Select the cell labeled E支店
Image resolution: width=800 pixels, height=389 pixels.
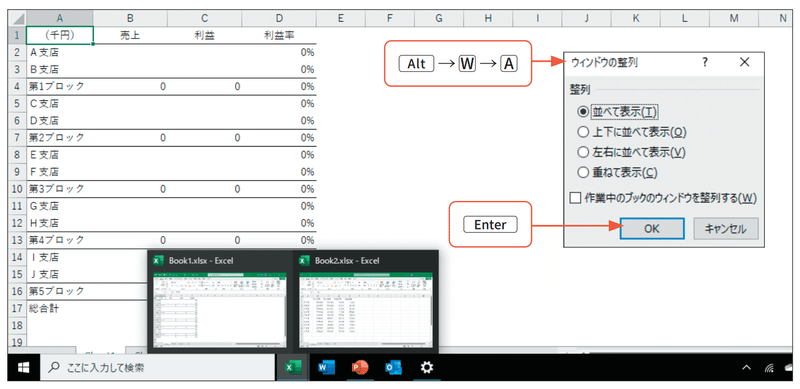coord(60,155)
